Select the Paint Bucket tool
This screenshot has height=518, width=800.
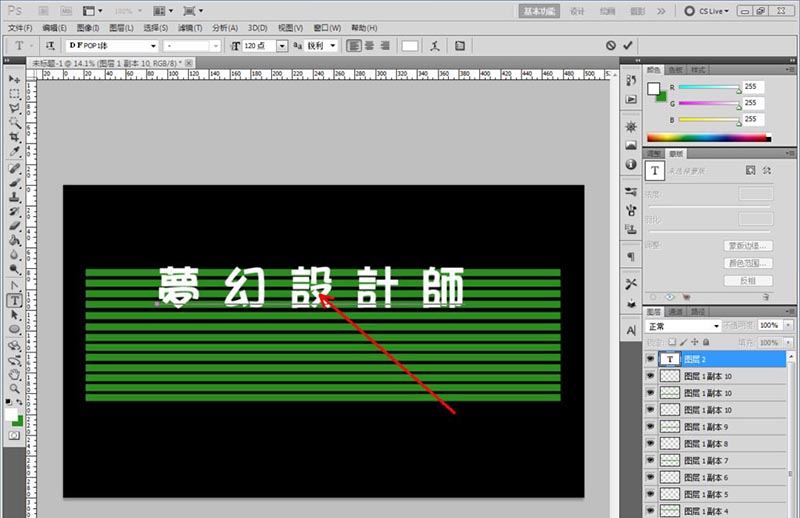click(14, 240)
